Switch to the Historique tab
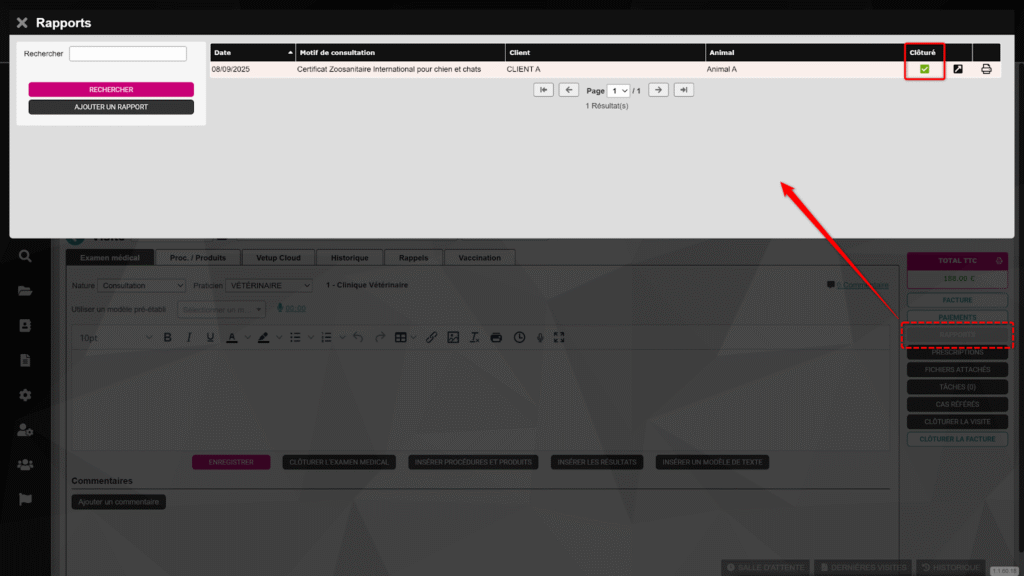 coord(349,258)
